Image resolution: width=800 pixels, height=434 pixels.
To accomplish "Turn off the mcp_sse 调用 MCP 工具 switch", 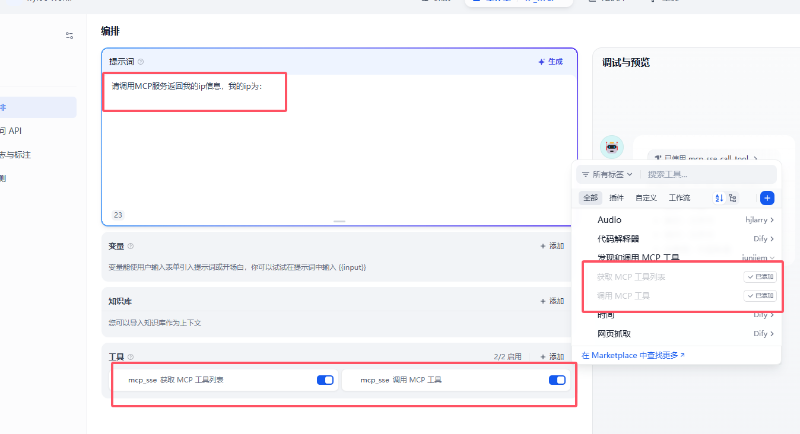I will (x=557, y=380).
